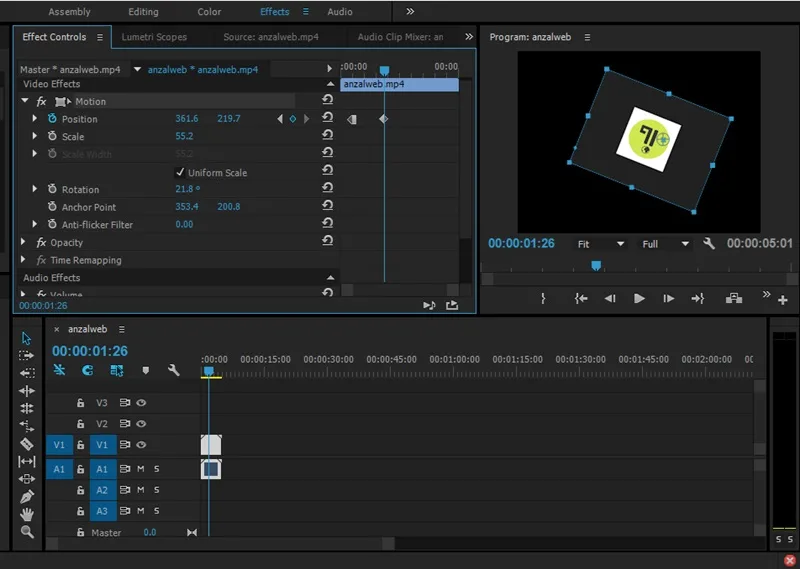
Task: Uncheck the Uniform Scale checkbox
Action: click(180, 172)
